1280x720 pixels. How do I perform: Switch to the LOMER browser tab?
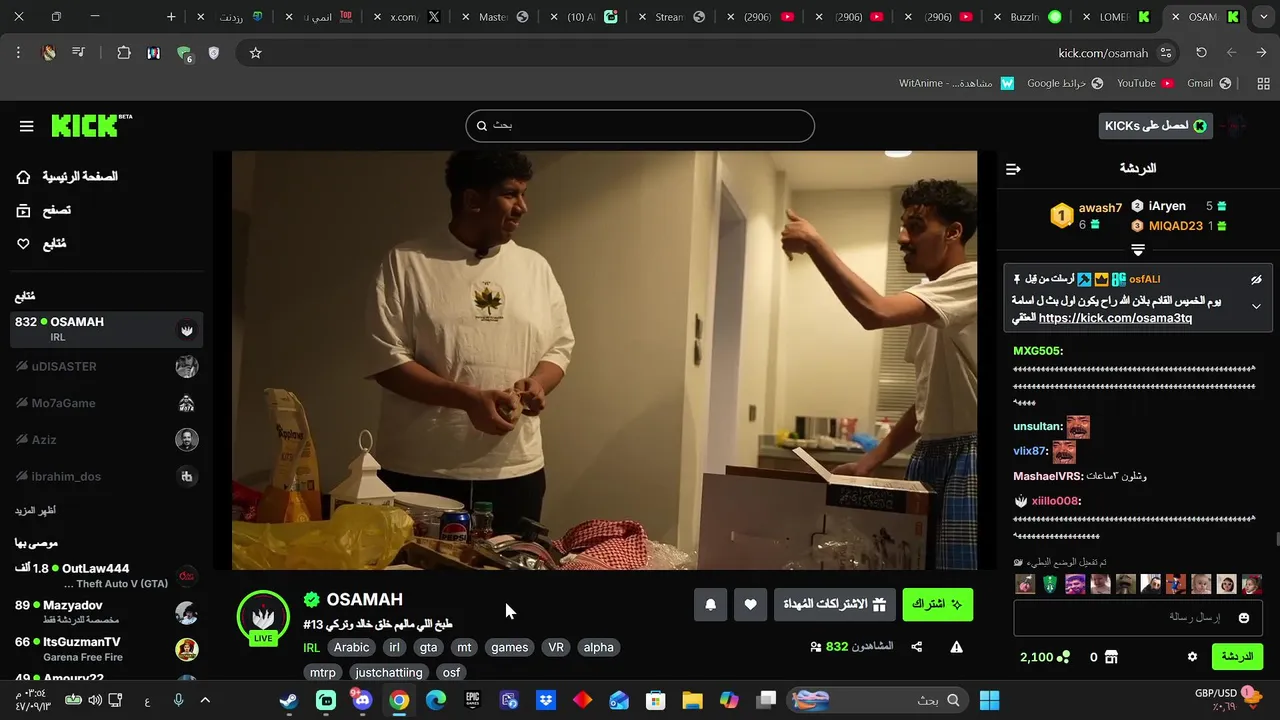[1115, 17]
